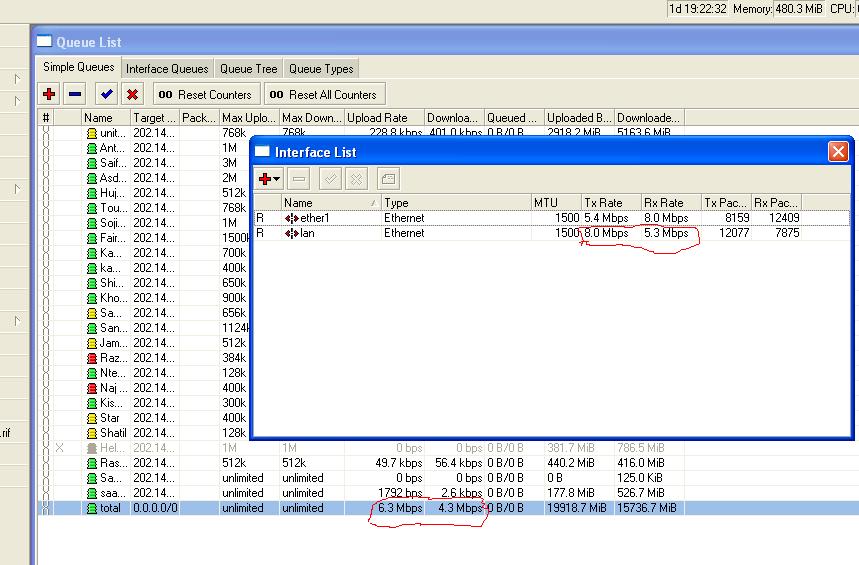Click the green queue icon of 'saa...'
The image size is (859, 565).
point(92,493)
